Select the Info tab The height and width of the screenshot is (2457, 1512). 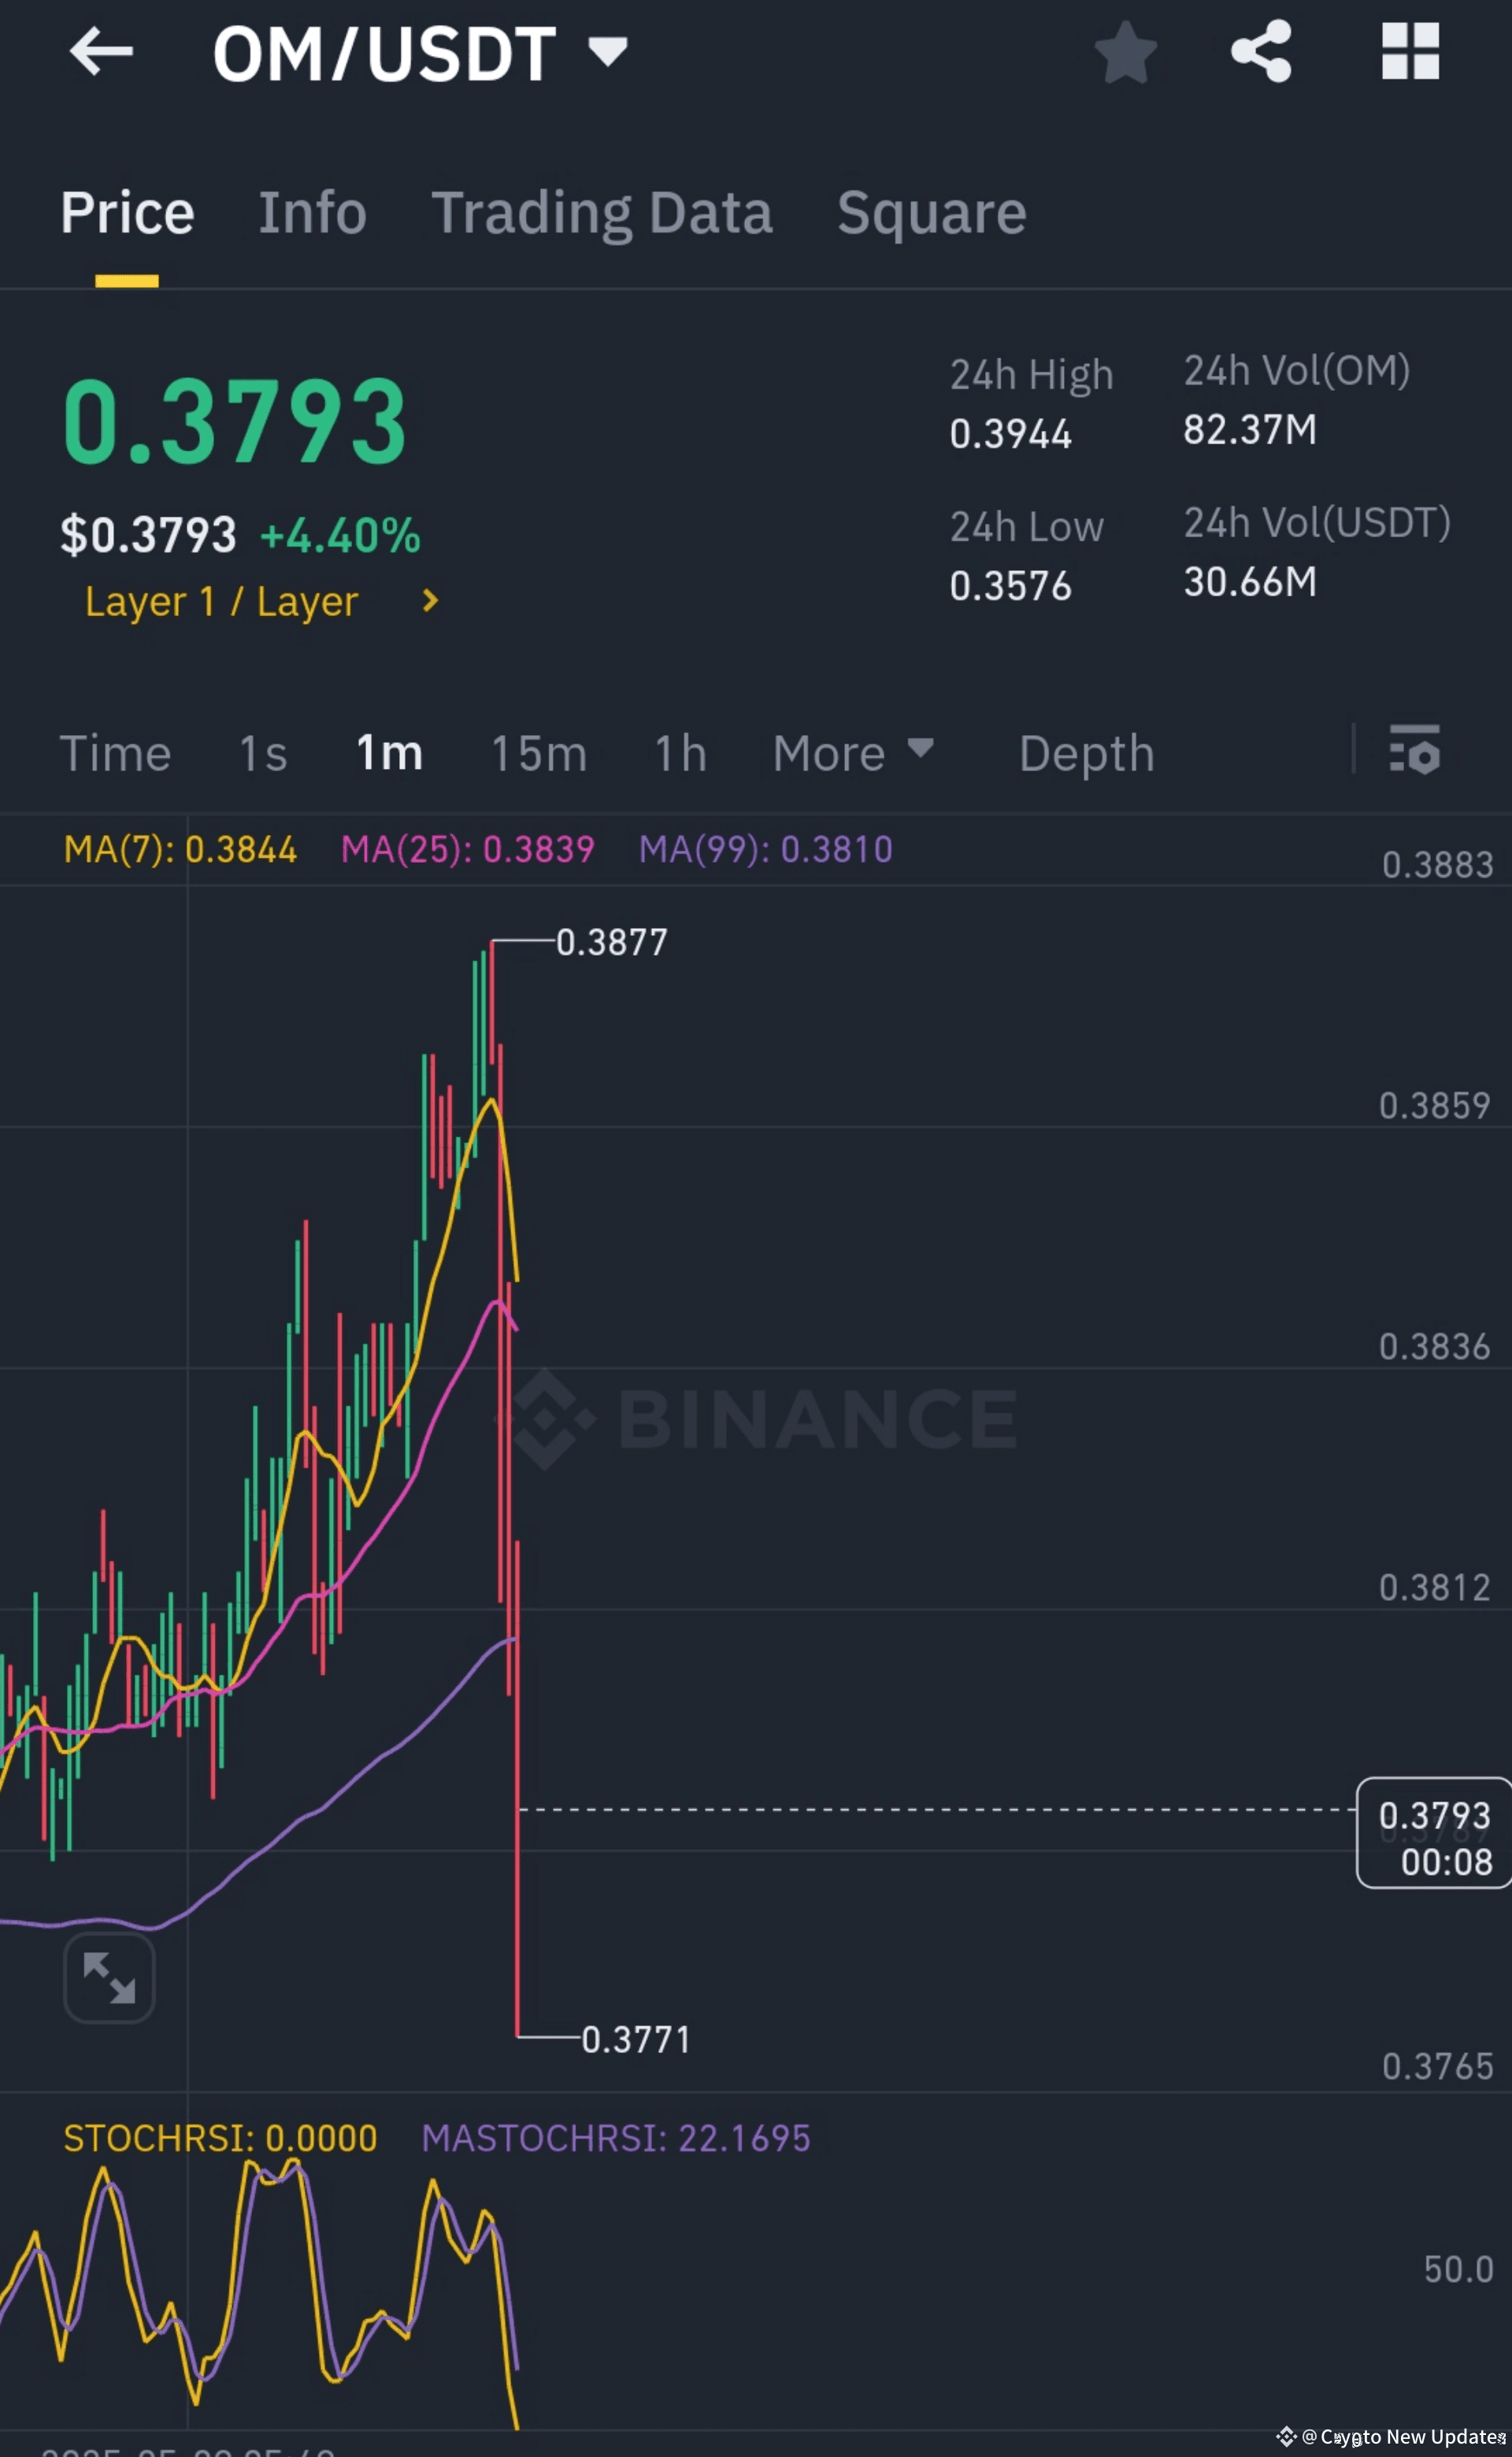(x=313, y=212)
